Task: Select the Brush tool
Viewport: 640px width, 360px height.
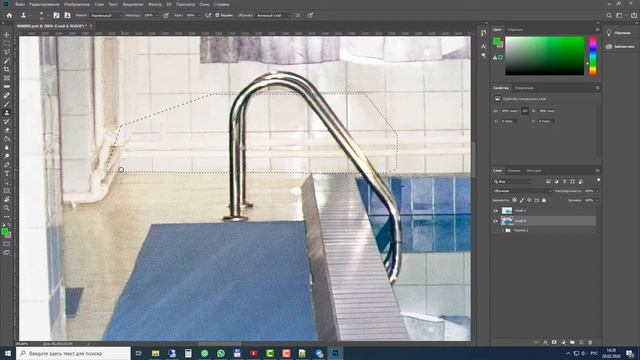Action: pyautogui.click(x=7, y=104)
